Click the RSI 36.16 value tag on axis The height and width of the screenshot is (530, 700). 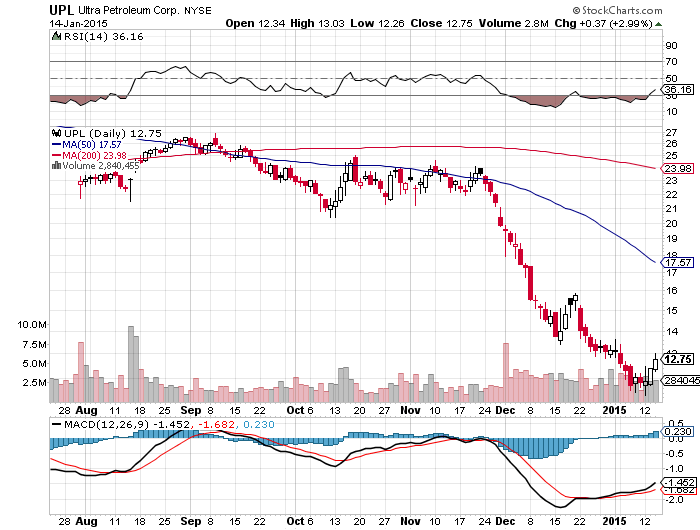678,90
